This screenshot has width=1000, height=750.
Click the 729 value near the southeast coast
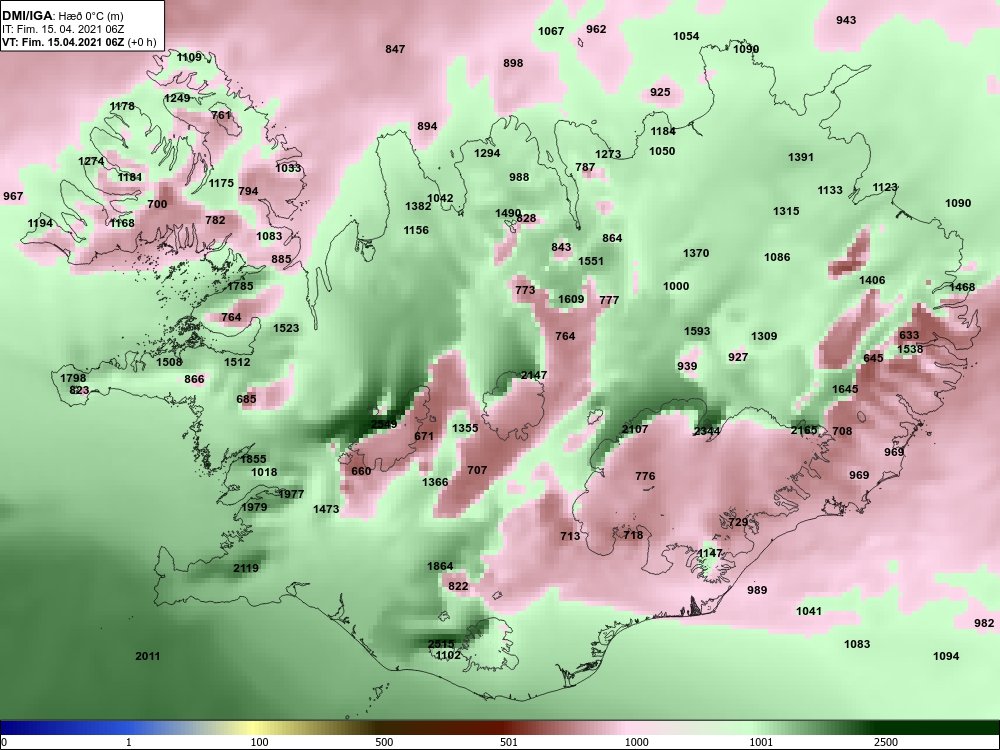[738, 522]
